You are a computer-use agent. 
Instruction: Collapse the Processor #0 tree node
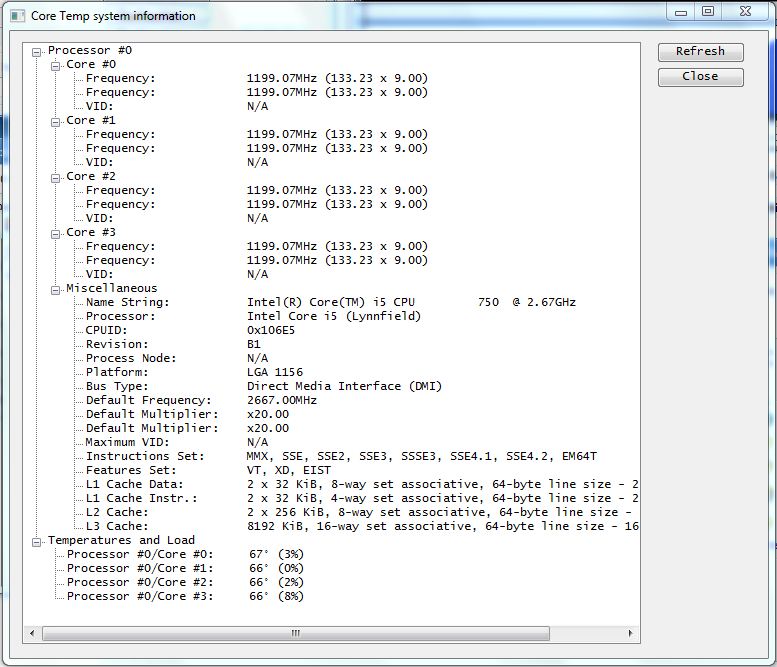pos(37,52)
